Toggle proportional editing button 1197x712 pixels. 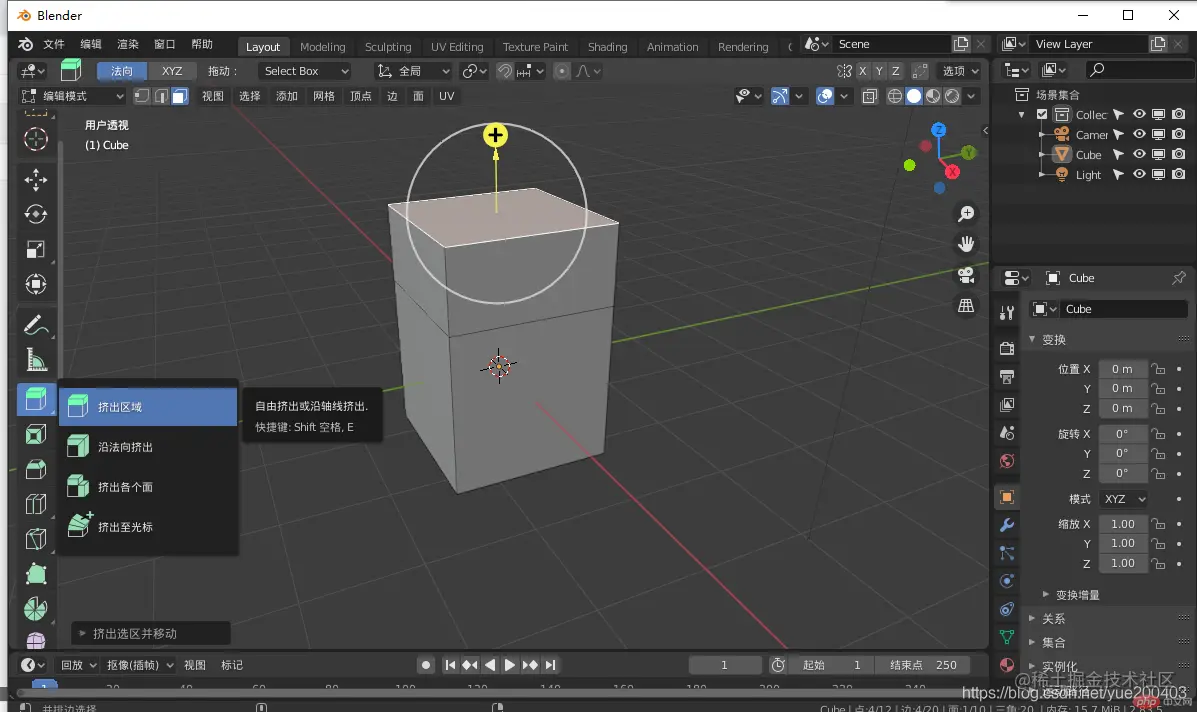point(562,71)
